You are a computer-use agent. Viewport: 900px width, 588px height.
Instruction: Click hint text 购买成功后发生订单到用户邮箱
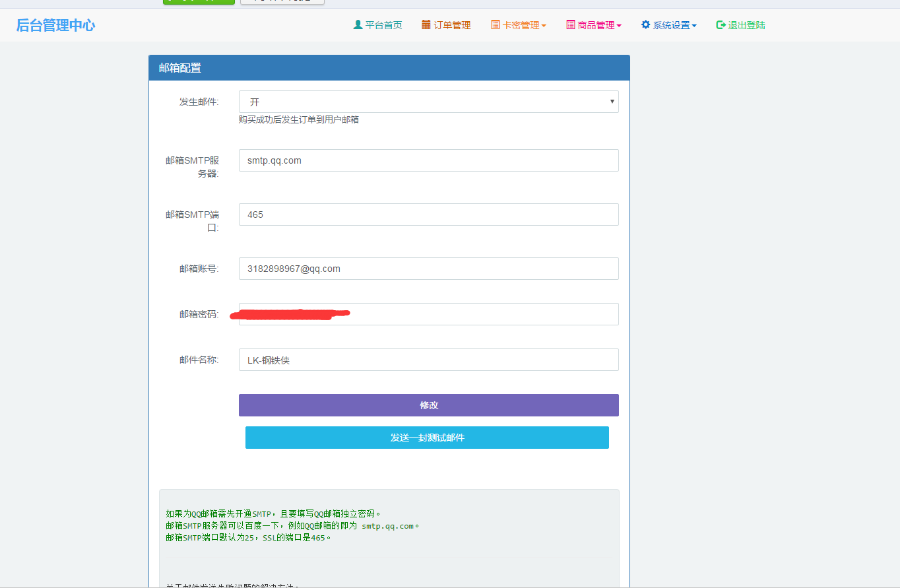click(299, 119)
